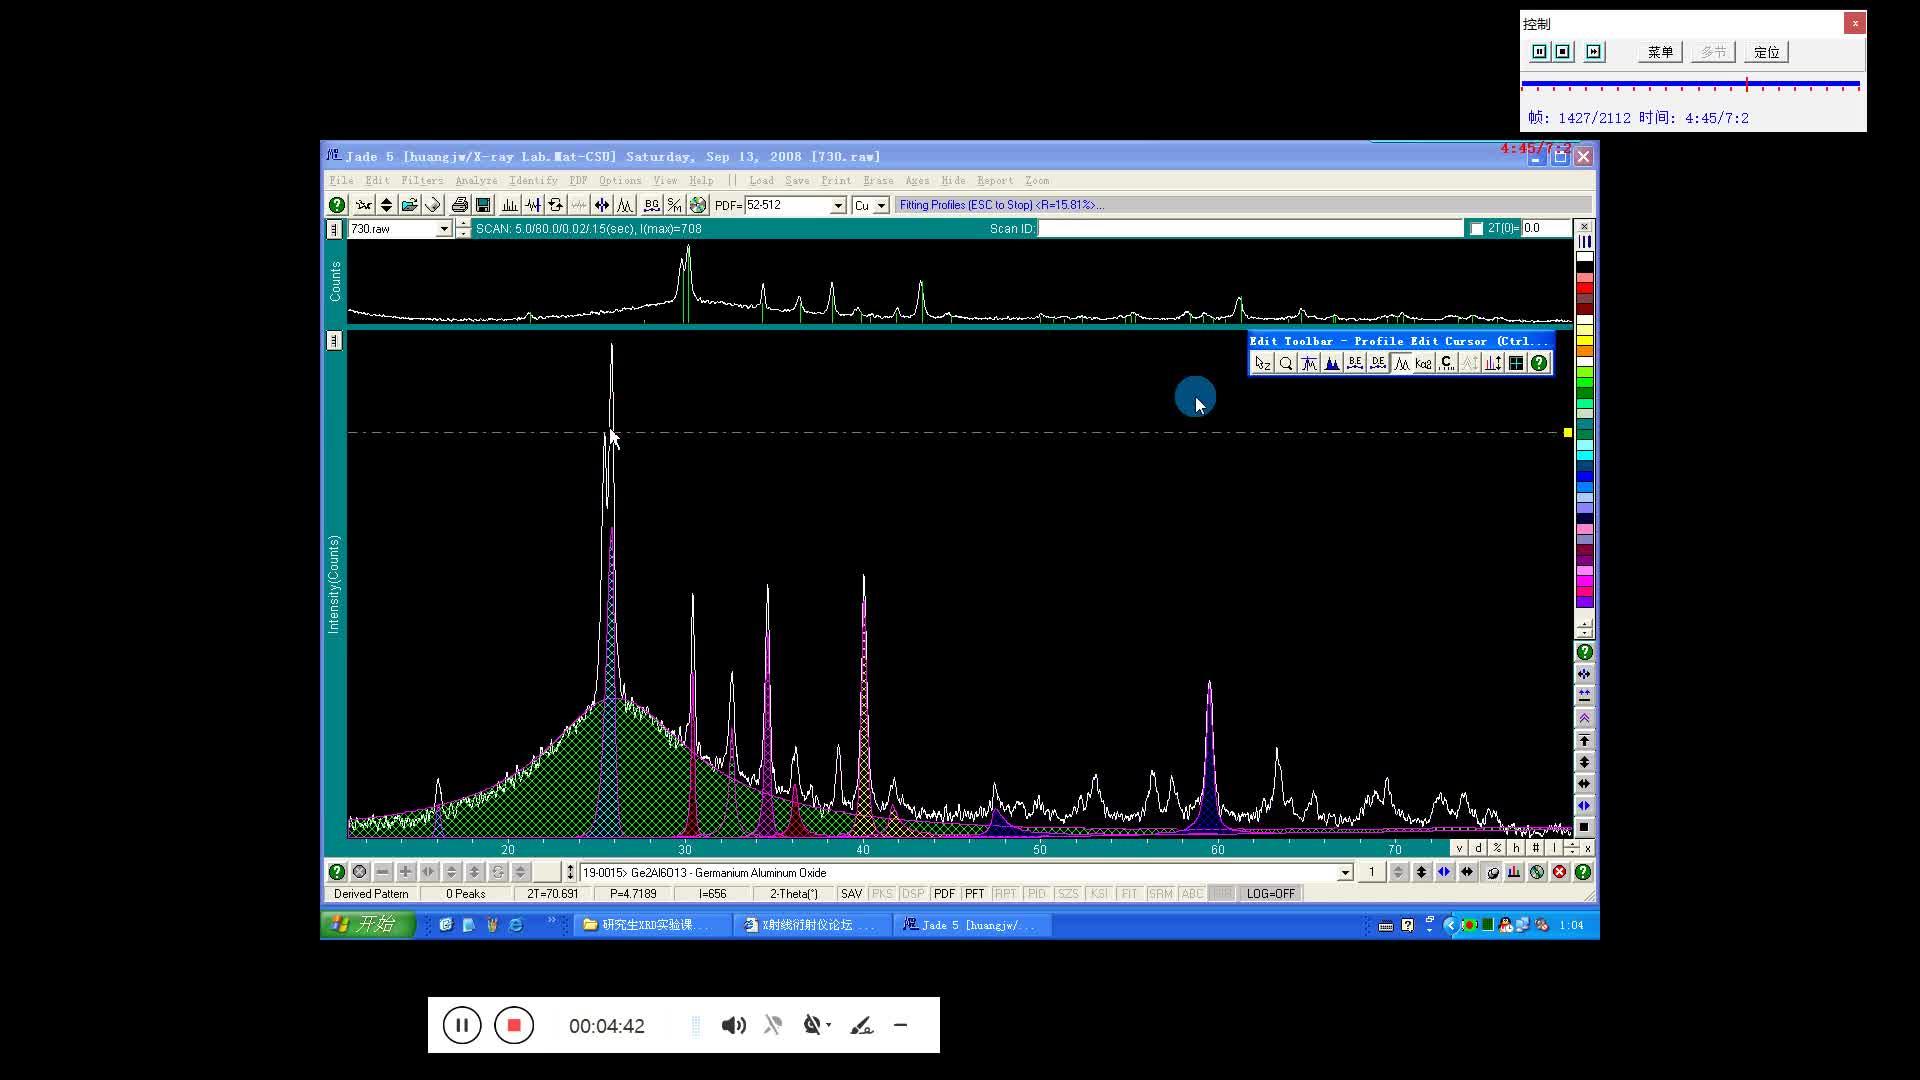Select the Kα2 stripping tool
This screenshot has width=1920, height=1080.
pos(1423,364)
